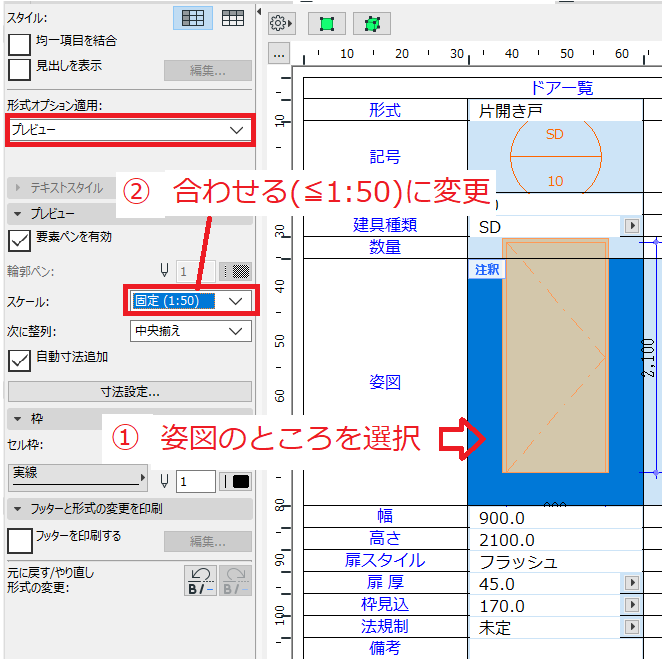Select the blue 姿図 preview cell
This screenshot has height=659, width=671.
point(555,382)
